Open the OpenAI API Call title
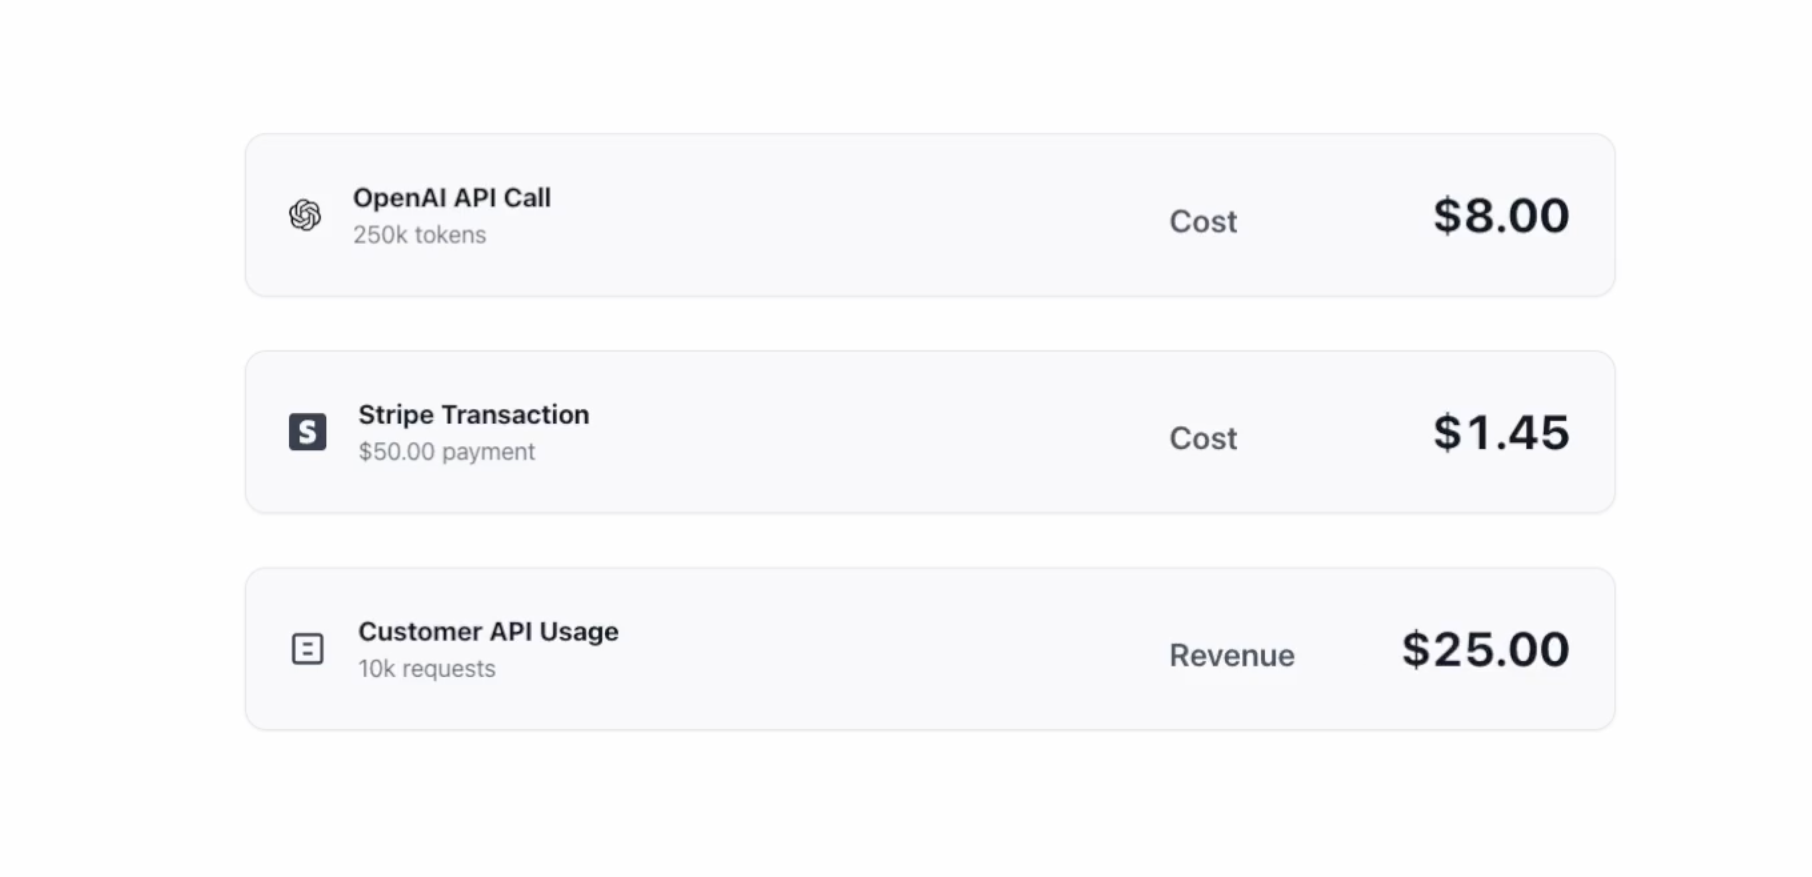 451,198
